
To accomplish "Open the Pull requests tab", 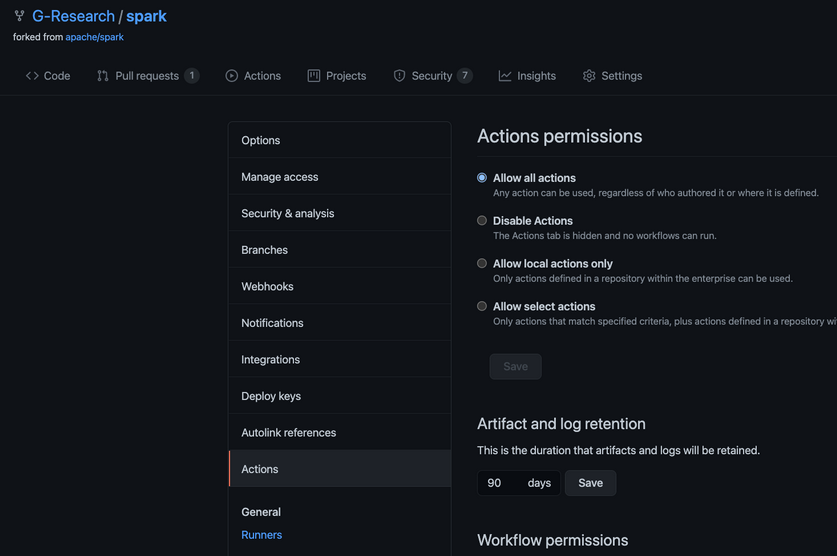I will click(x=148, y=76).
